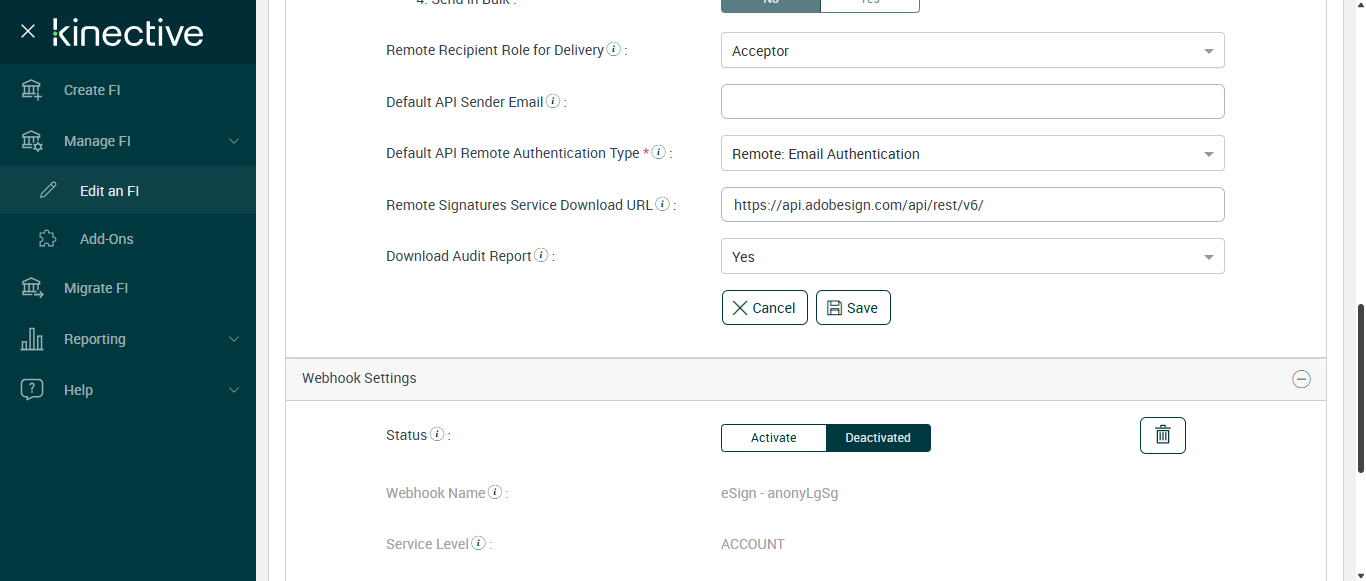
Task: Select the Deactivated status option
Action: click(878, 438)
